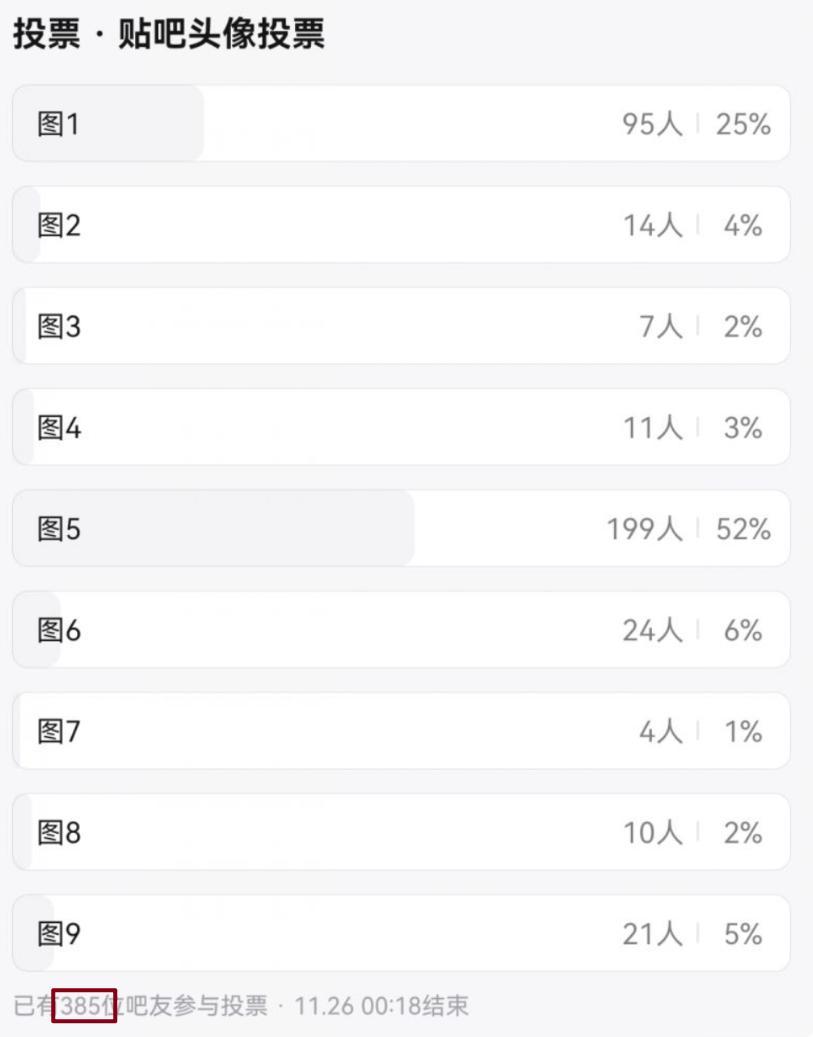This screenshot has width=813, height=1037.
Task: Choose the 图7 poll row
Action: pyautogui.click(x=400, y=732)
